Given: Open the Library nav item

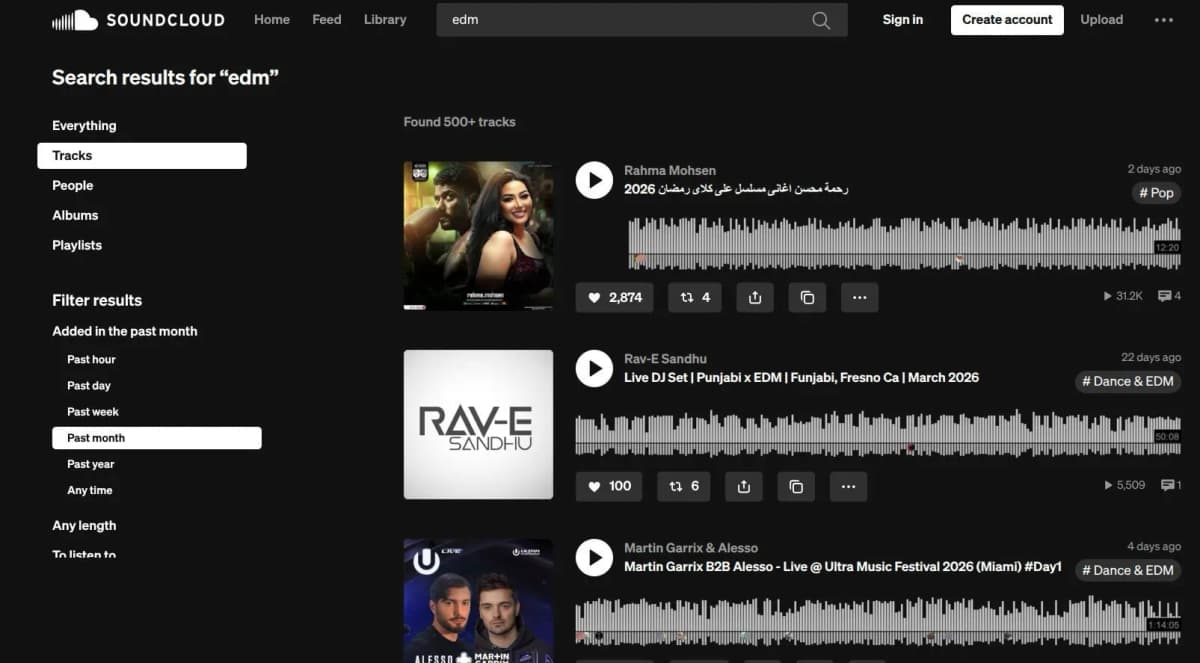Looking at the screenshot, I should [385, 20].
